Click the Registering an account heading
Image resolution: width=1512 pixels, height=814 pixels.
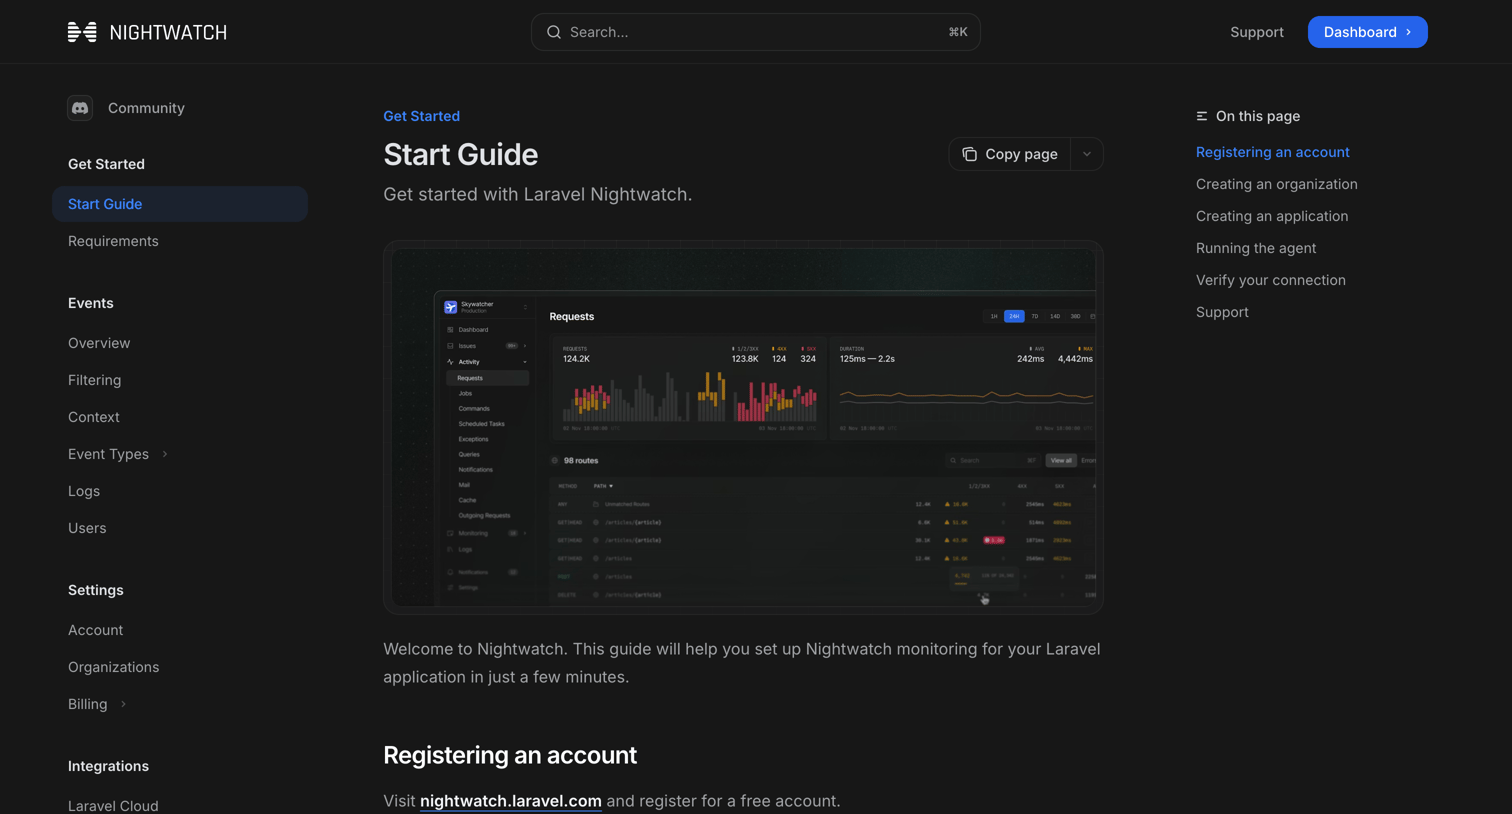(510, 755)
